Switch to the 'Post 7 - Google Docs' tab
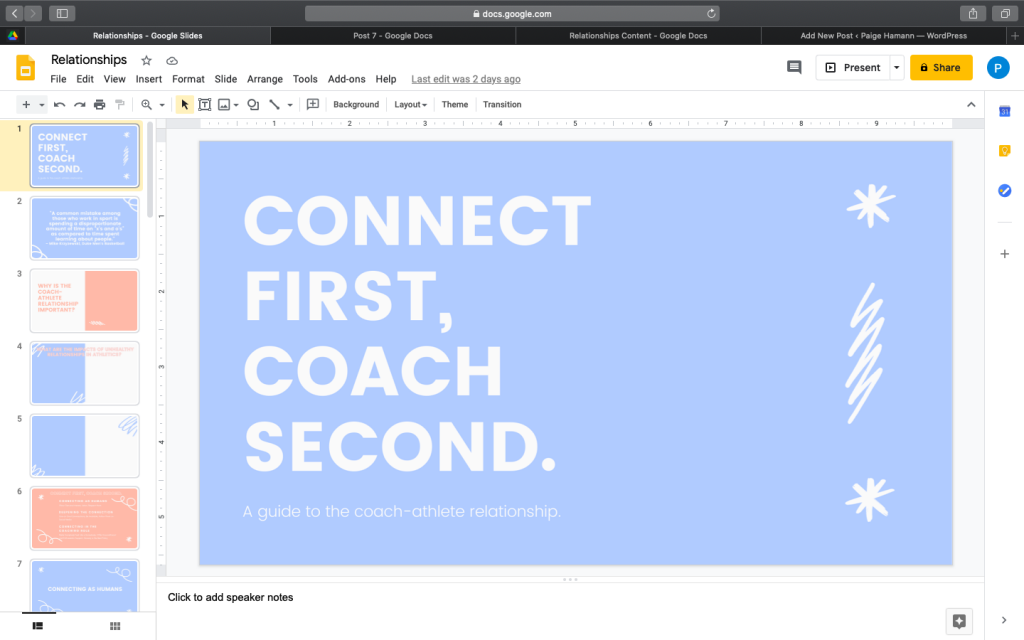1024x640 pixels. [x=392, y=35]
